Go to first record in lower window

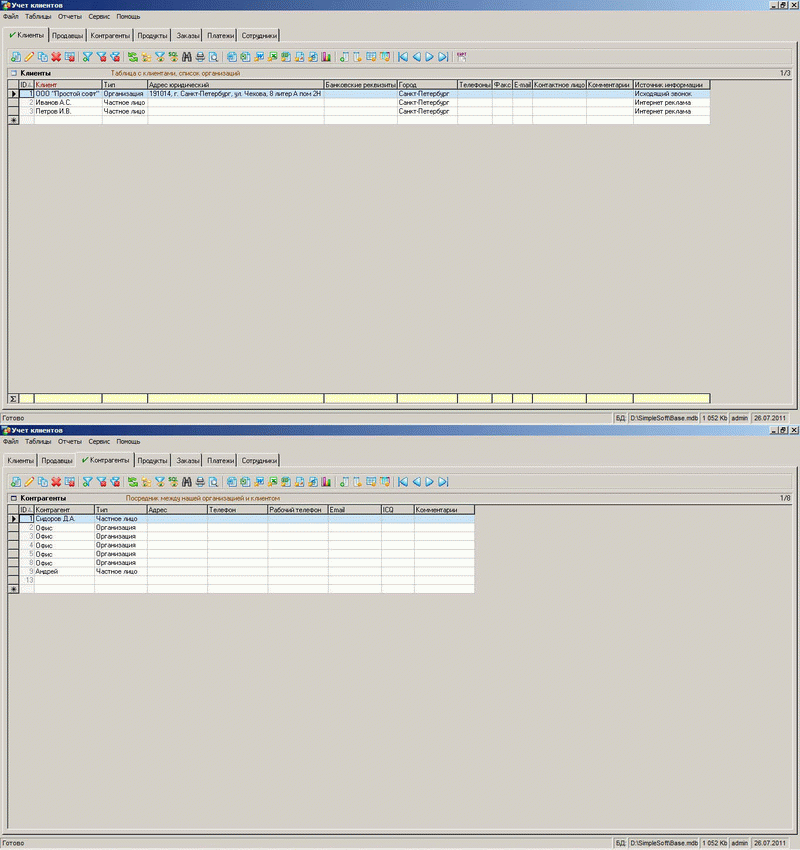404,482
